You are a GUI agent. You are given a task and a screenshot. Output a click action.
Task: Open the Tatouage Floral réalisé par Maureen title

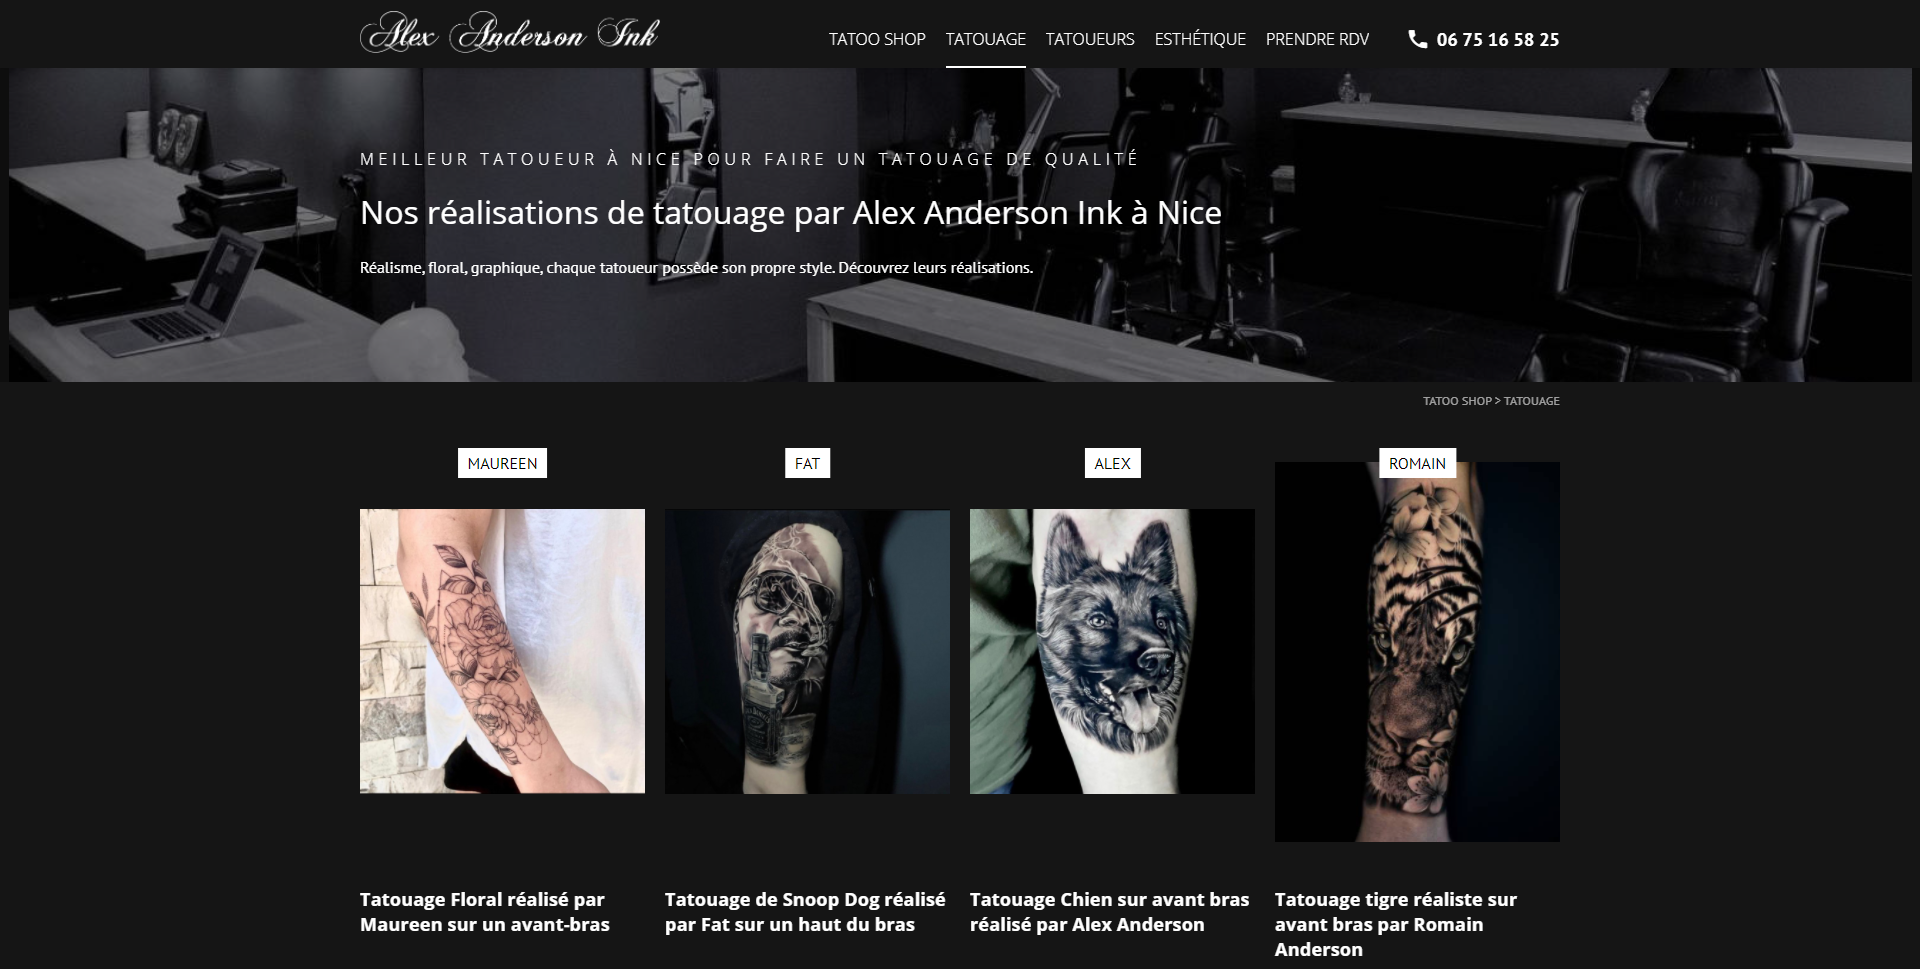click(x=485, y=912)
